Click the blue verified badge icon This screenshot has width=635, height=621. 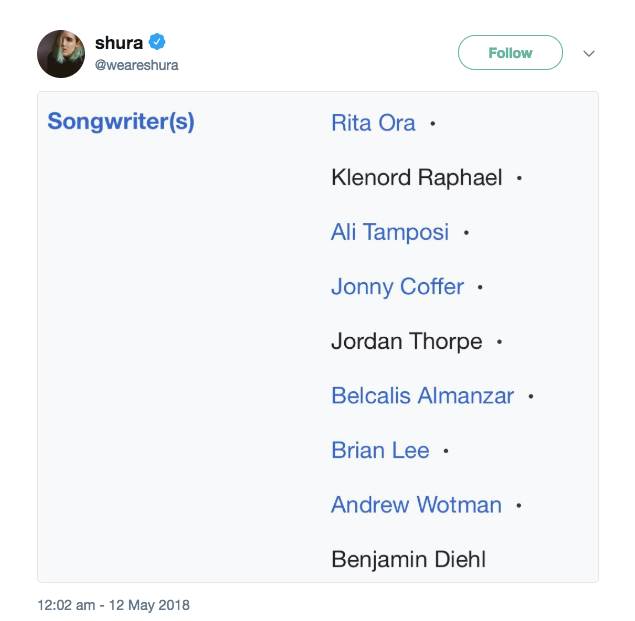coord(157,42)
